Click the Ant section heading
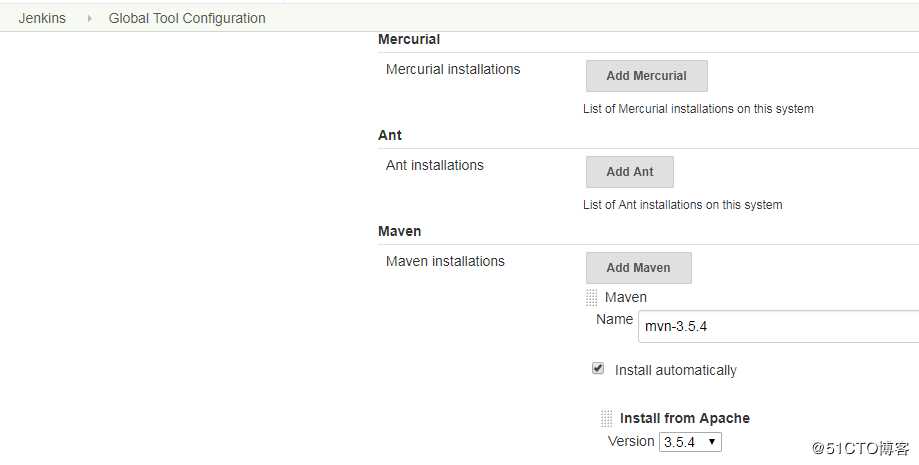 pyautogui.click(x=390, y=135)
